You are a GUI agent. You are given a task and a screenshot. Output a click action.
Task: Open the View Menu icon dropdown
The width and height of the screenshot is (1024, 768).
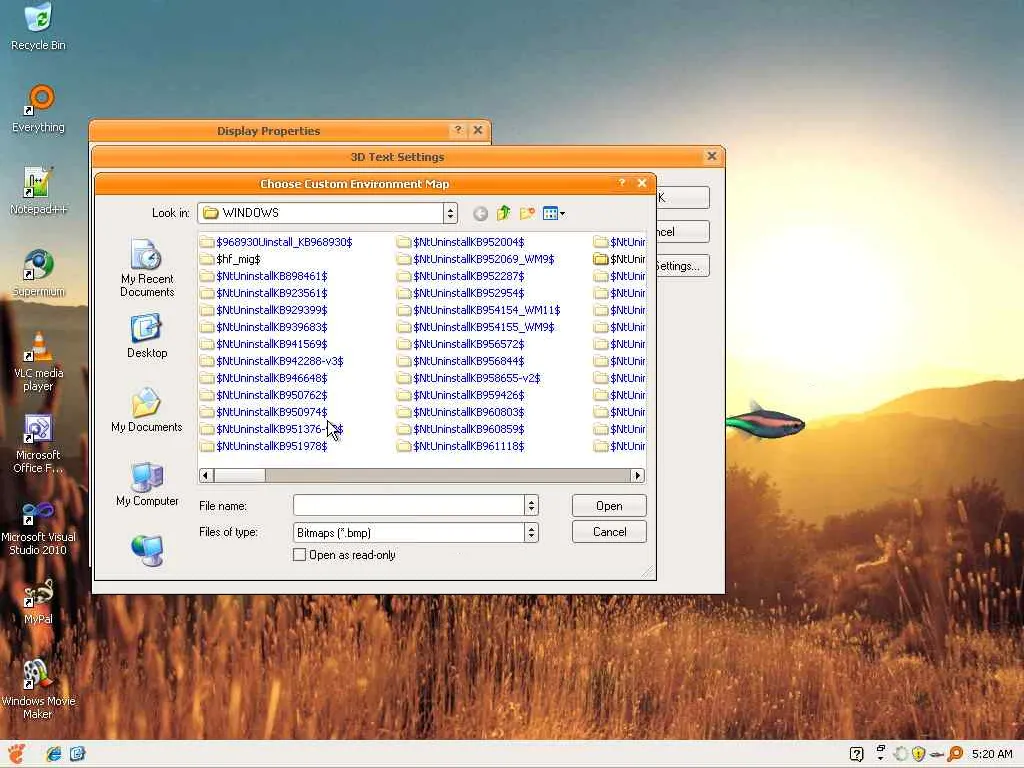pos(554,213)
